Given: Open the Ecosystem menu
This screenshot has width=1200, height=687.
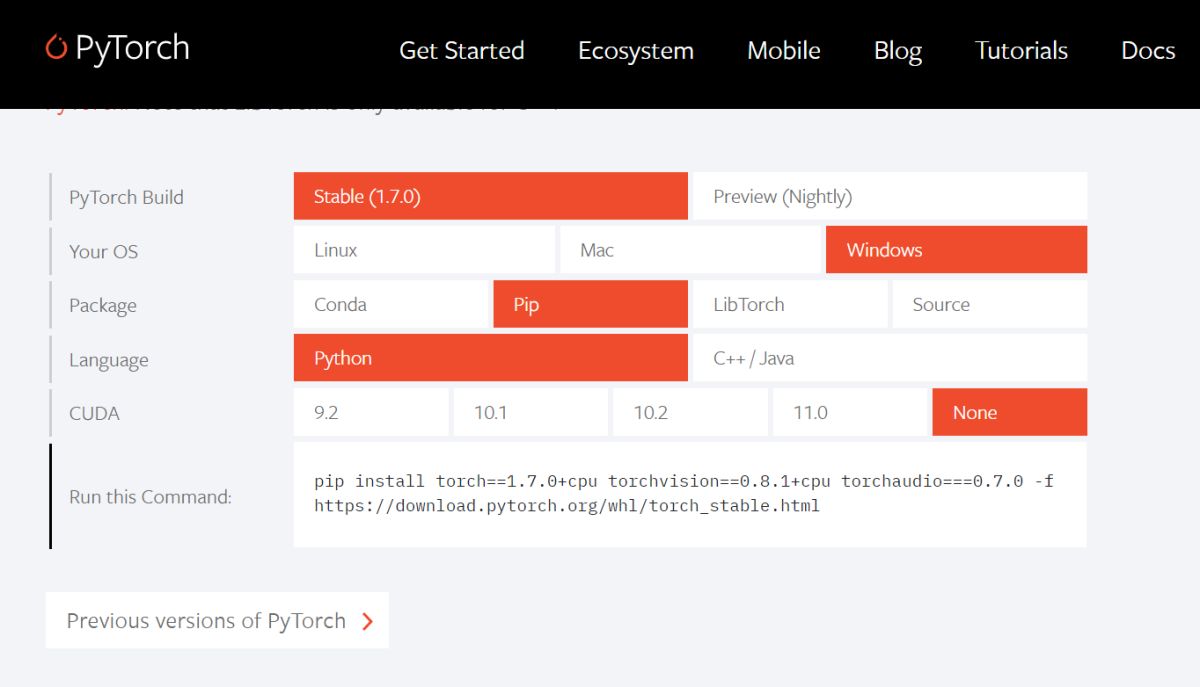Looking at the screenshot, I should (636, 51).
